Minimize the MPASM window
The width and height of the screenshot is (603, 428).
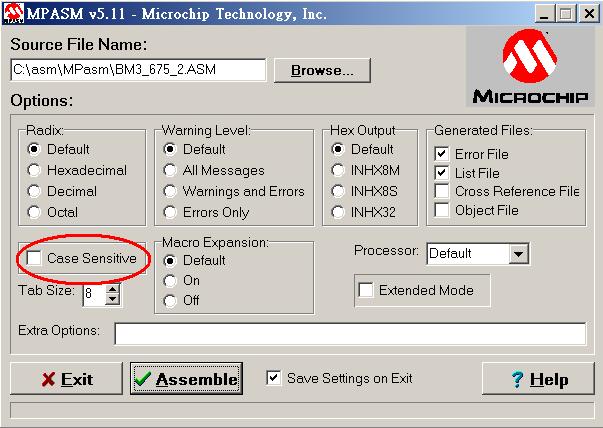pos(545,14)
